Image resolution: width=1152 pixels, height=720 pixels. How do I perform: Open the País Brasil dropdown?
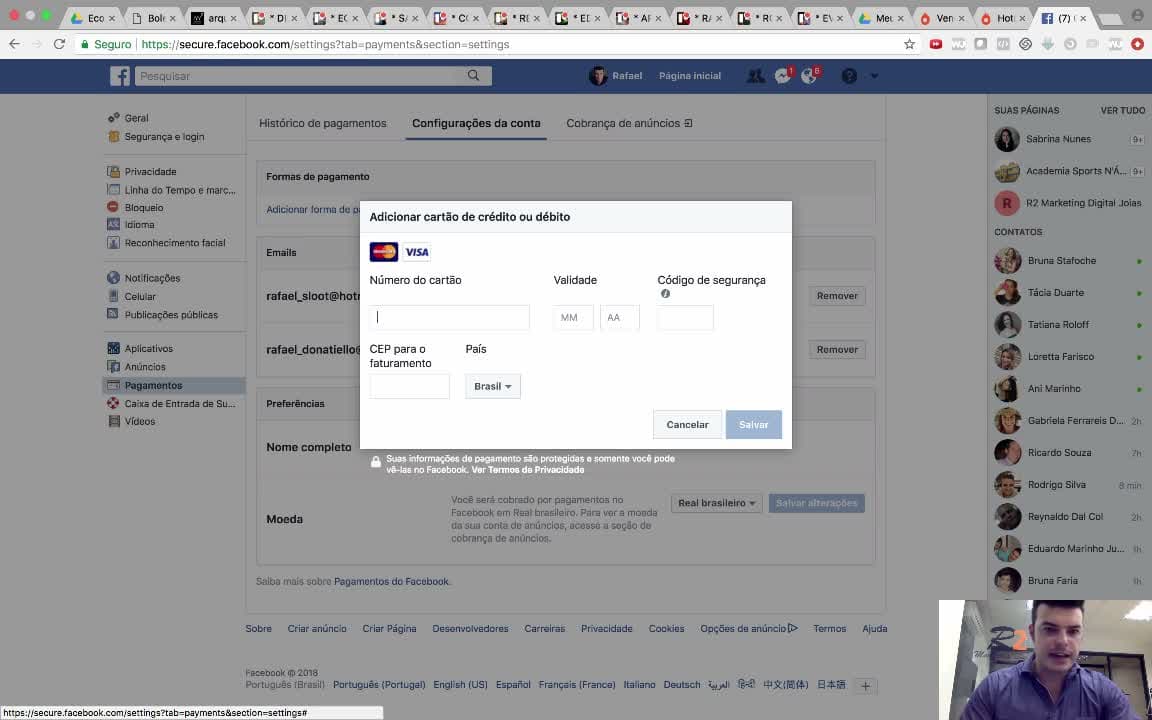point(493,386)
